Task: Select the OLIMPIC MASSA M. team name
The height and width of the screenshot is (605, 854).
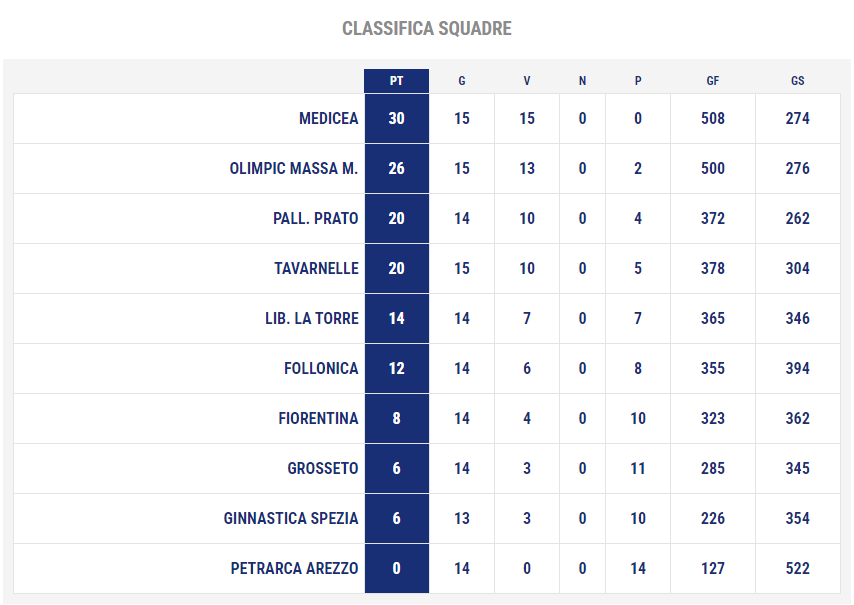Action: [294, 168]
